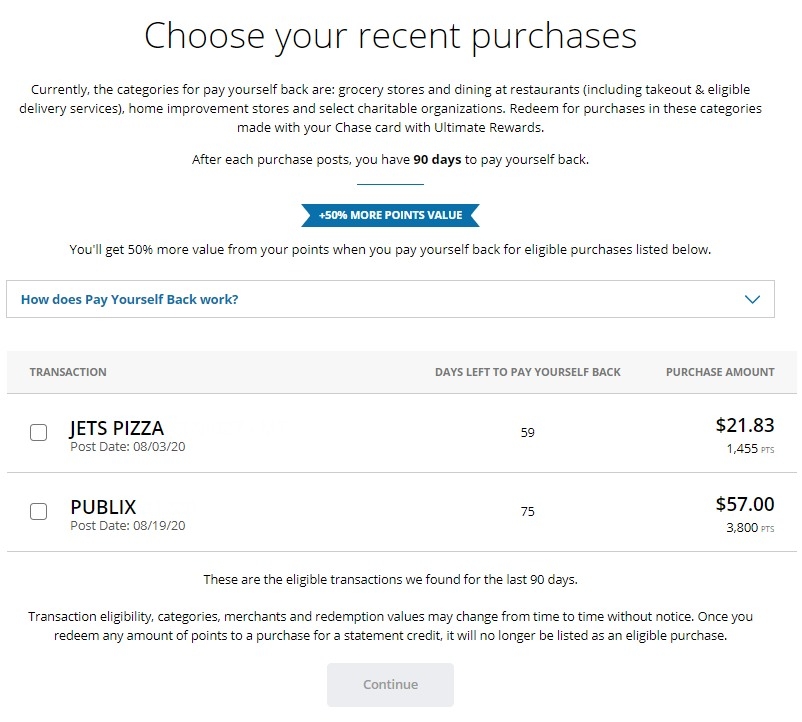Click the 59 days left value
Screen dimensions: 802x722
pyautogui.click(x=528, y=433)
